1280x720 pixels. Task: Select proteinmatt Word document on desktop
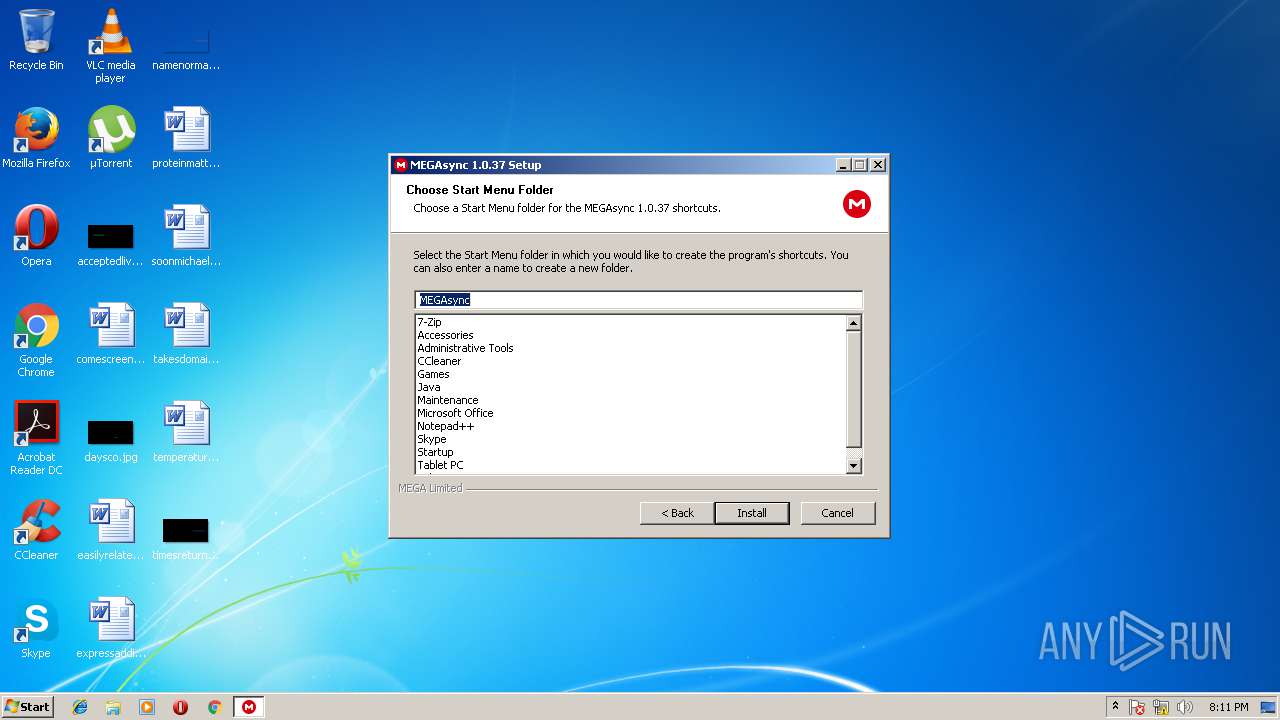[186, 138]
